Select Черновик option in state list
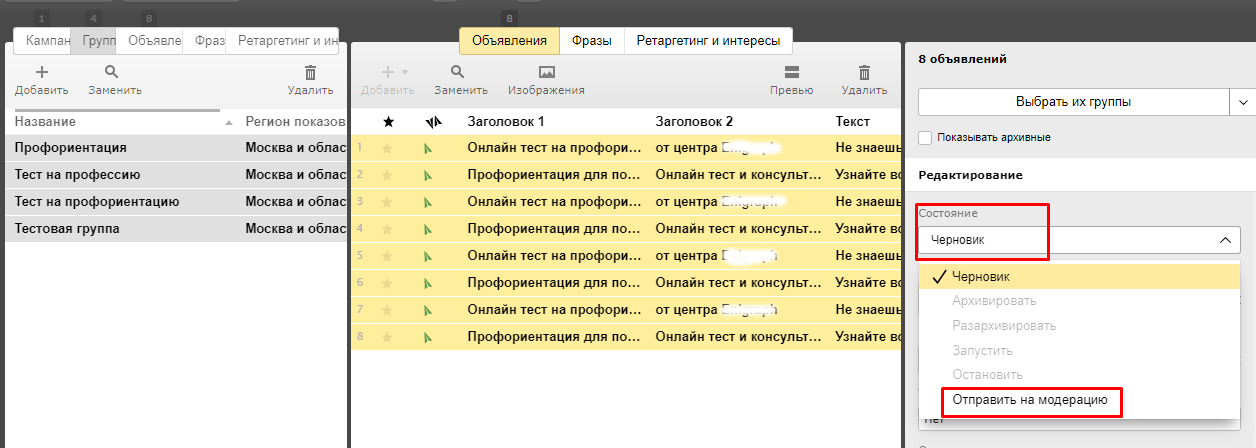The height and width of the screenshot is (448, 1256). [x=1079, y=277]
